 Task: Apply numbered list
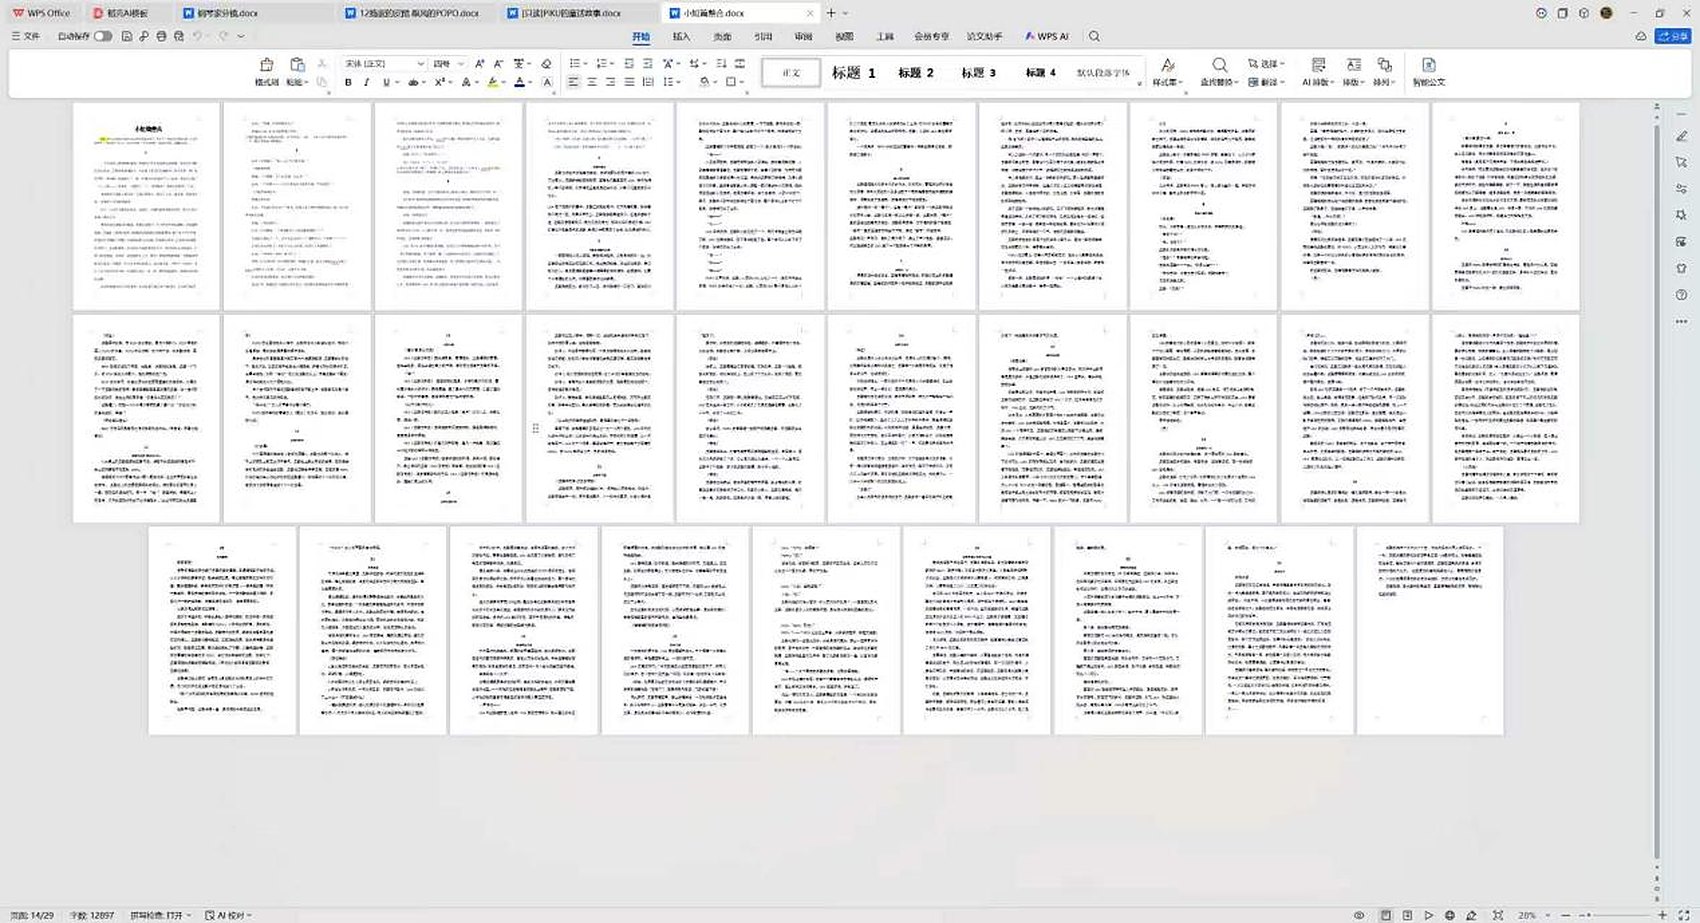click(601, 63)
